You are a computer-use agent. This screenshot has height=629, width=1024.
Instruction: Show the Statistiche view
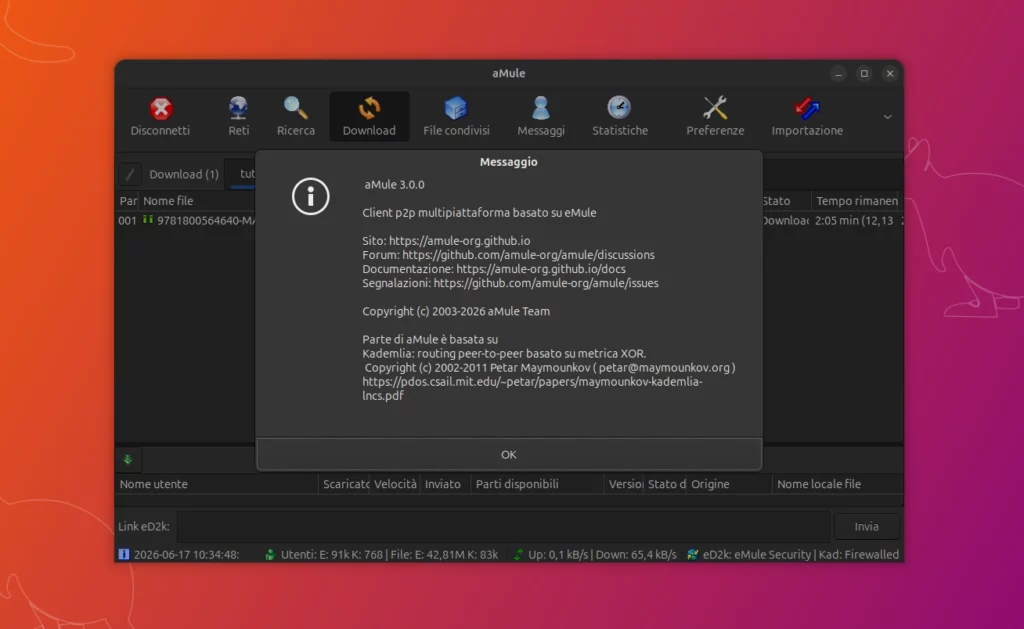(x=620, y=116)
